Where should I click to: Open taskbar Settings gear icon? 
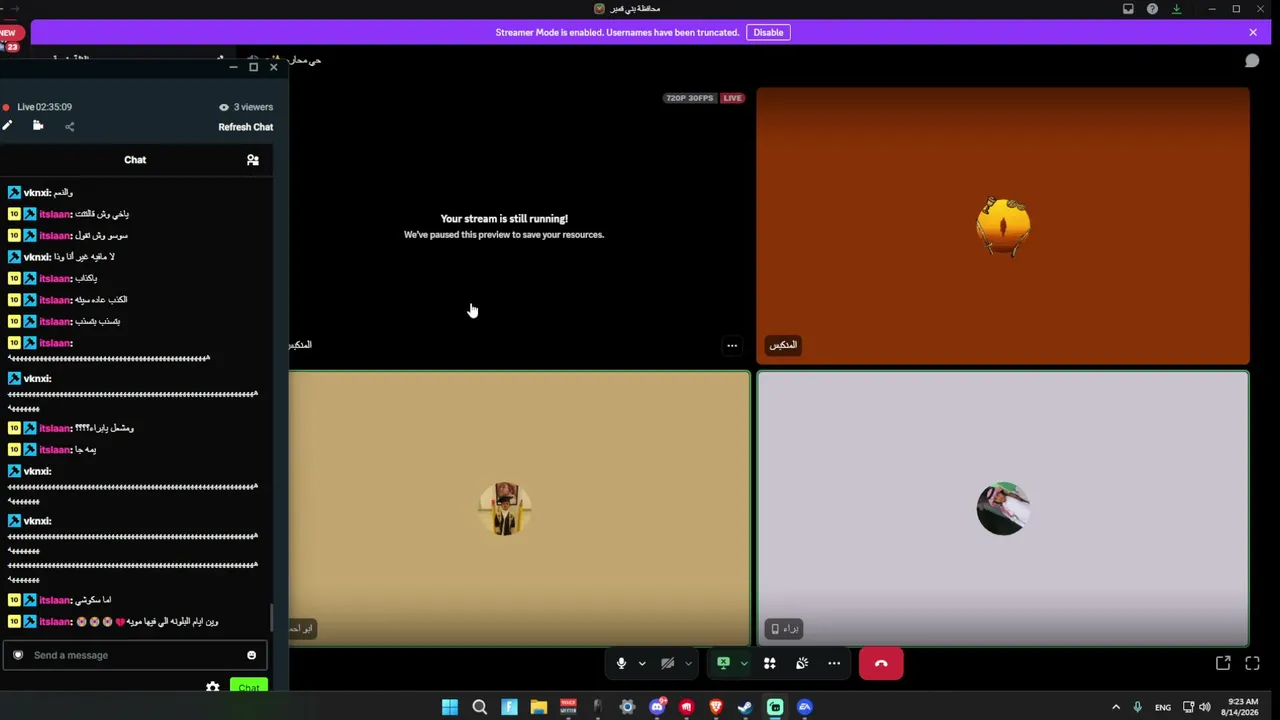(x=627, y=707)
